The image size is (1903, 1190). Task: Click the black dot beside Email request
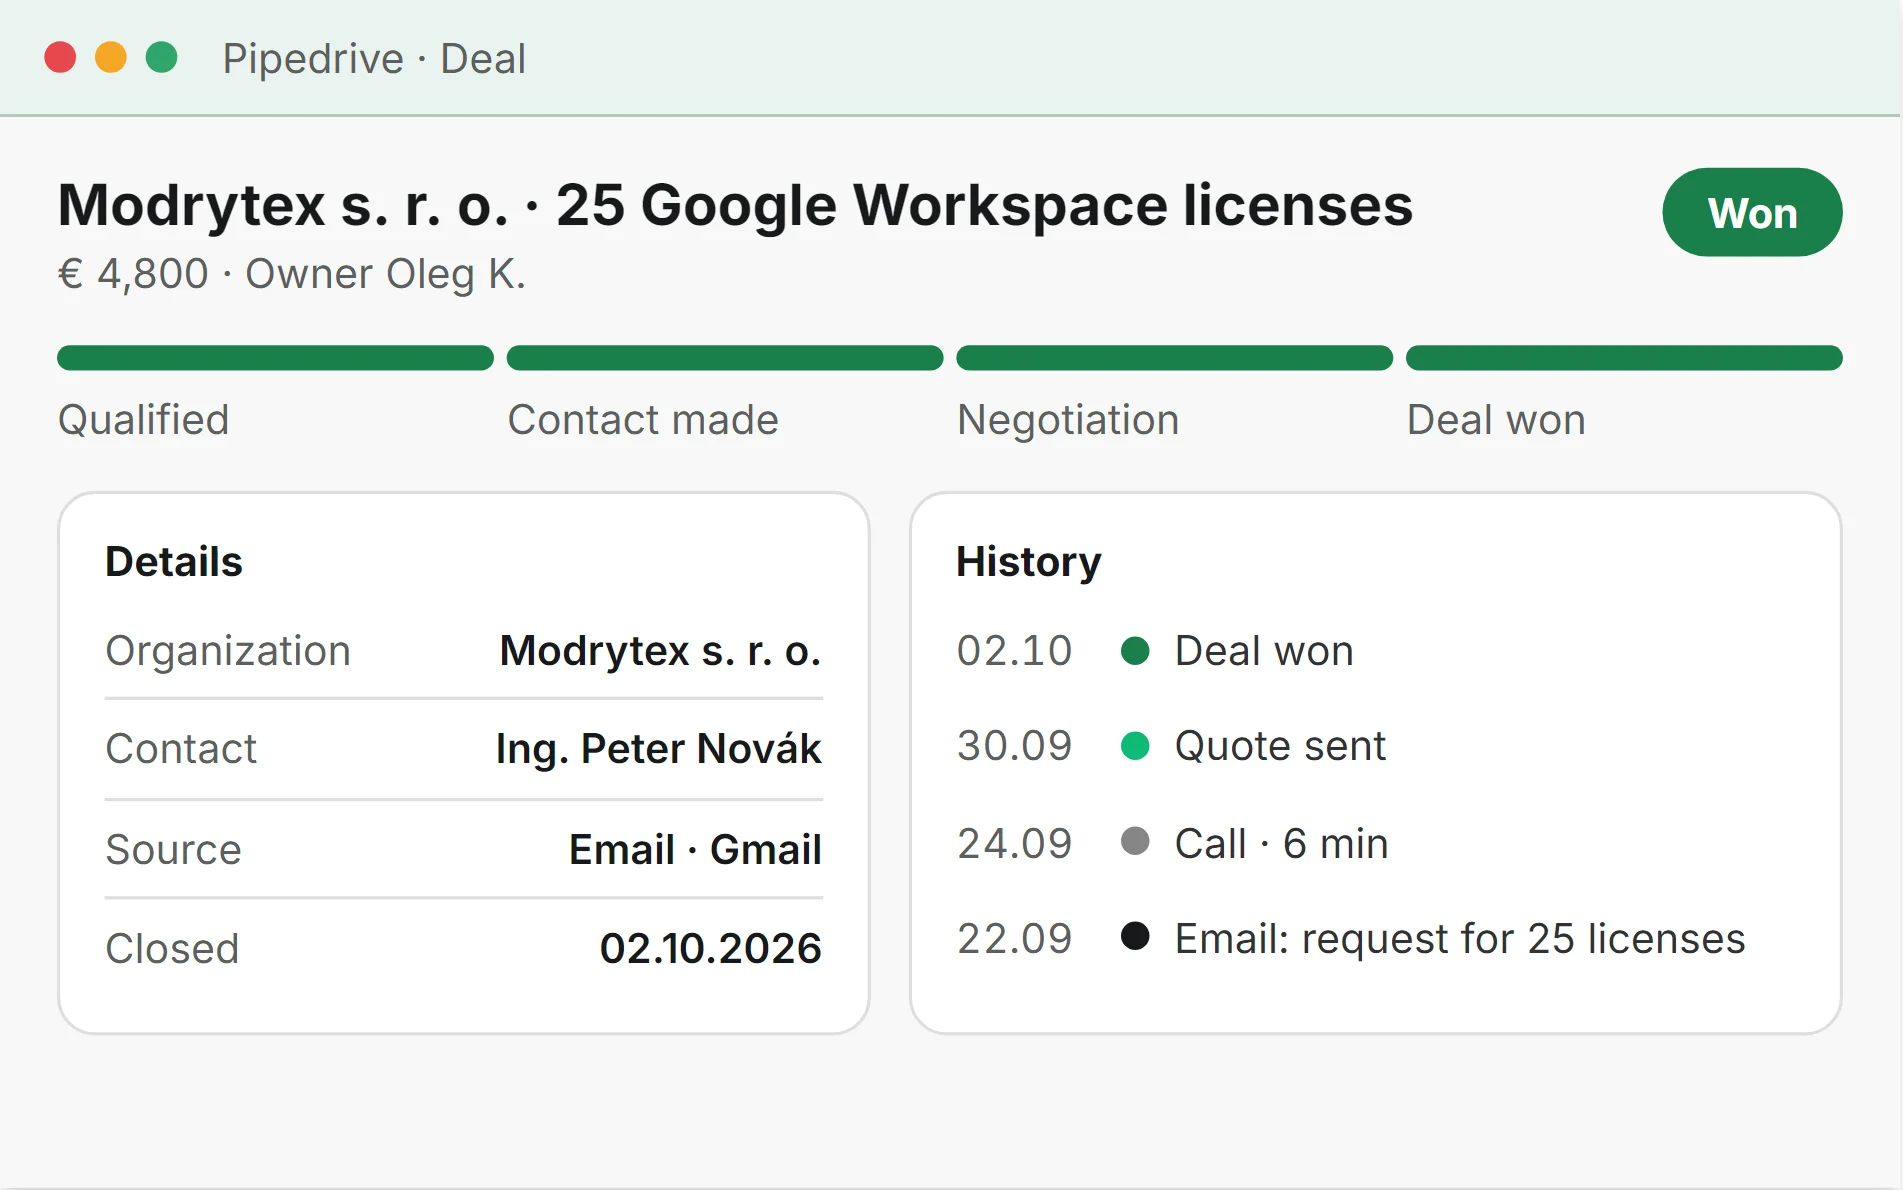[1135, 936]
